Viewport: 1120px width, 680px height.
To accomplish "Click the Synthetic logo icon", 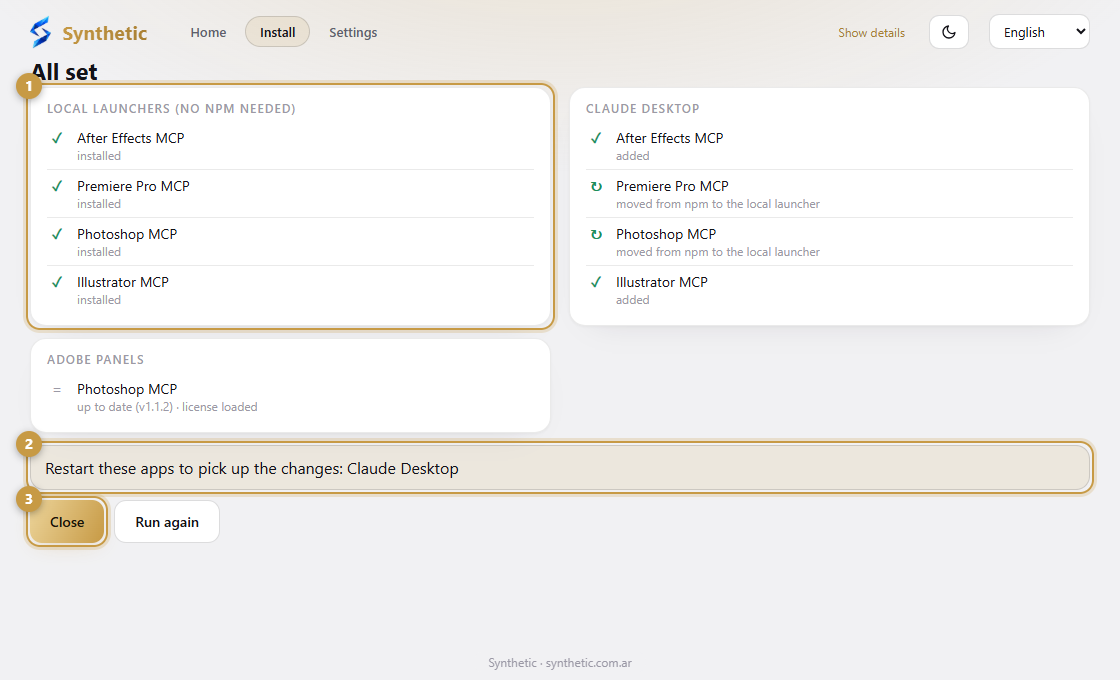I will [x=41, y=32].
